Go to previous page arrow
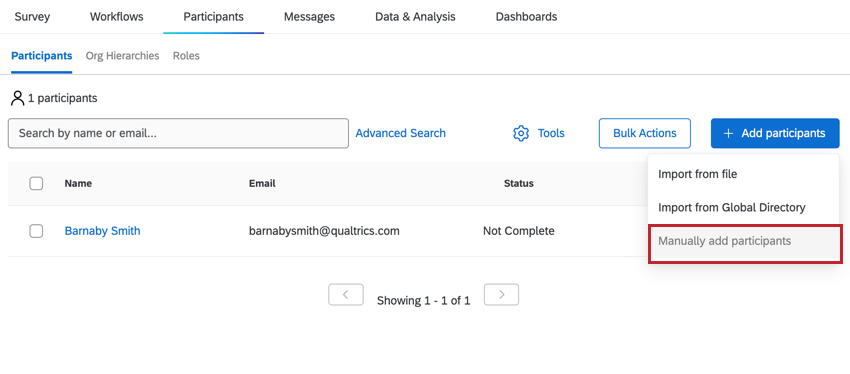This screenshot has width=850, height=374. pyautogui.click(x=346, y=295)
